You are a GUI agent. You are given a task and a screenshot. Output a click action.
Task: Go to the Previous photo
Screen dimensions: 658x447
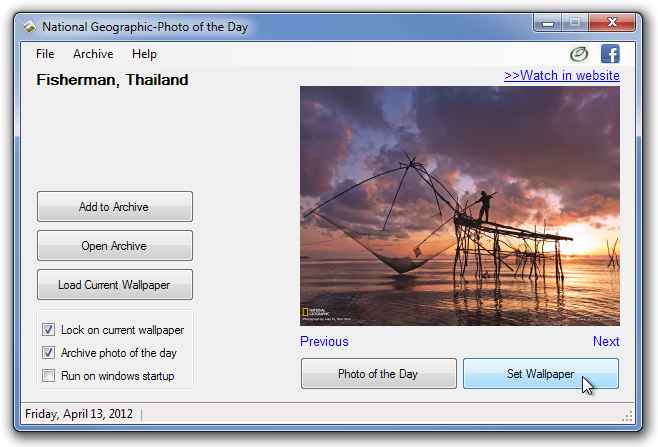(x=324, y=341)
